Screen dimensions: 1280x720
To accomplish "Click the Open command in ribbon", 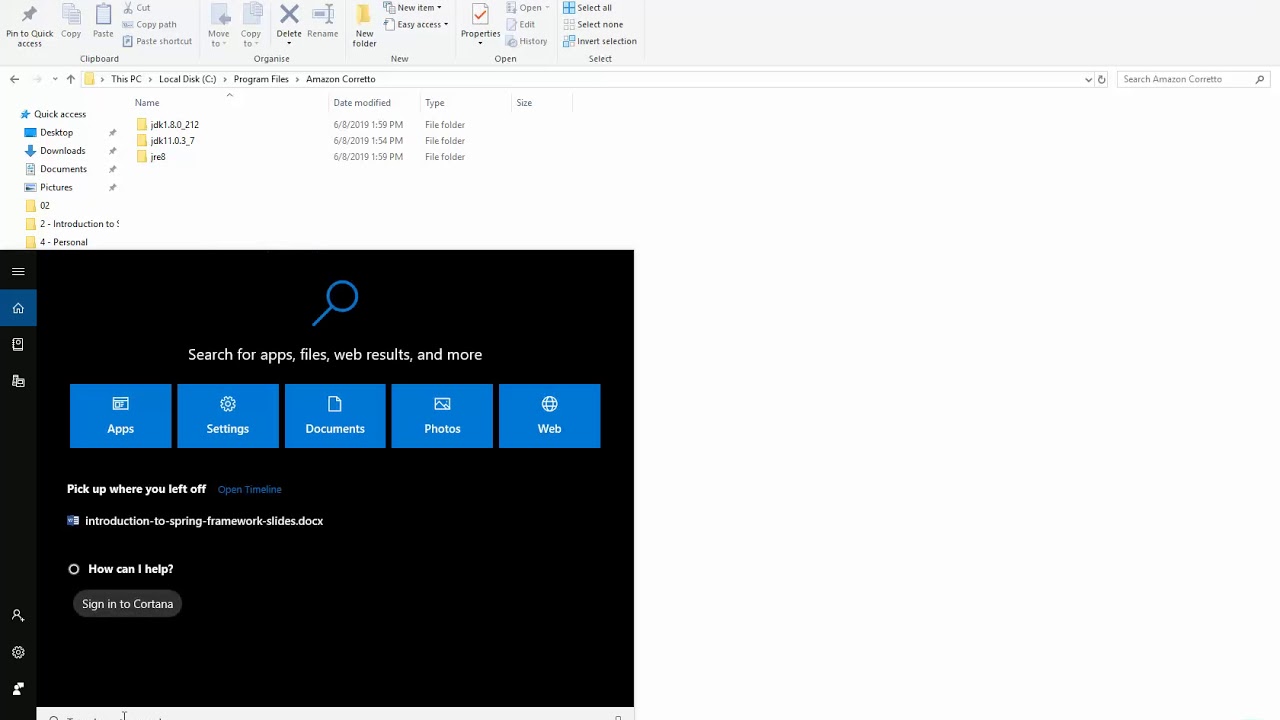I will point(528,7).
